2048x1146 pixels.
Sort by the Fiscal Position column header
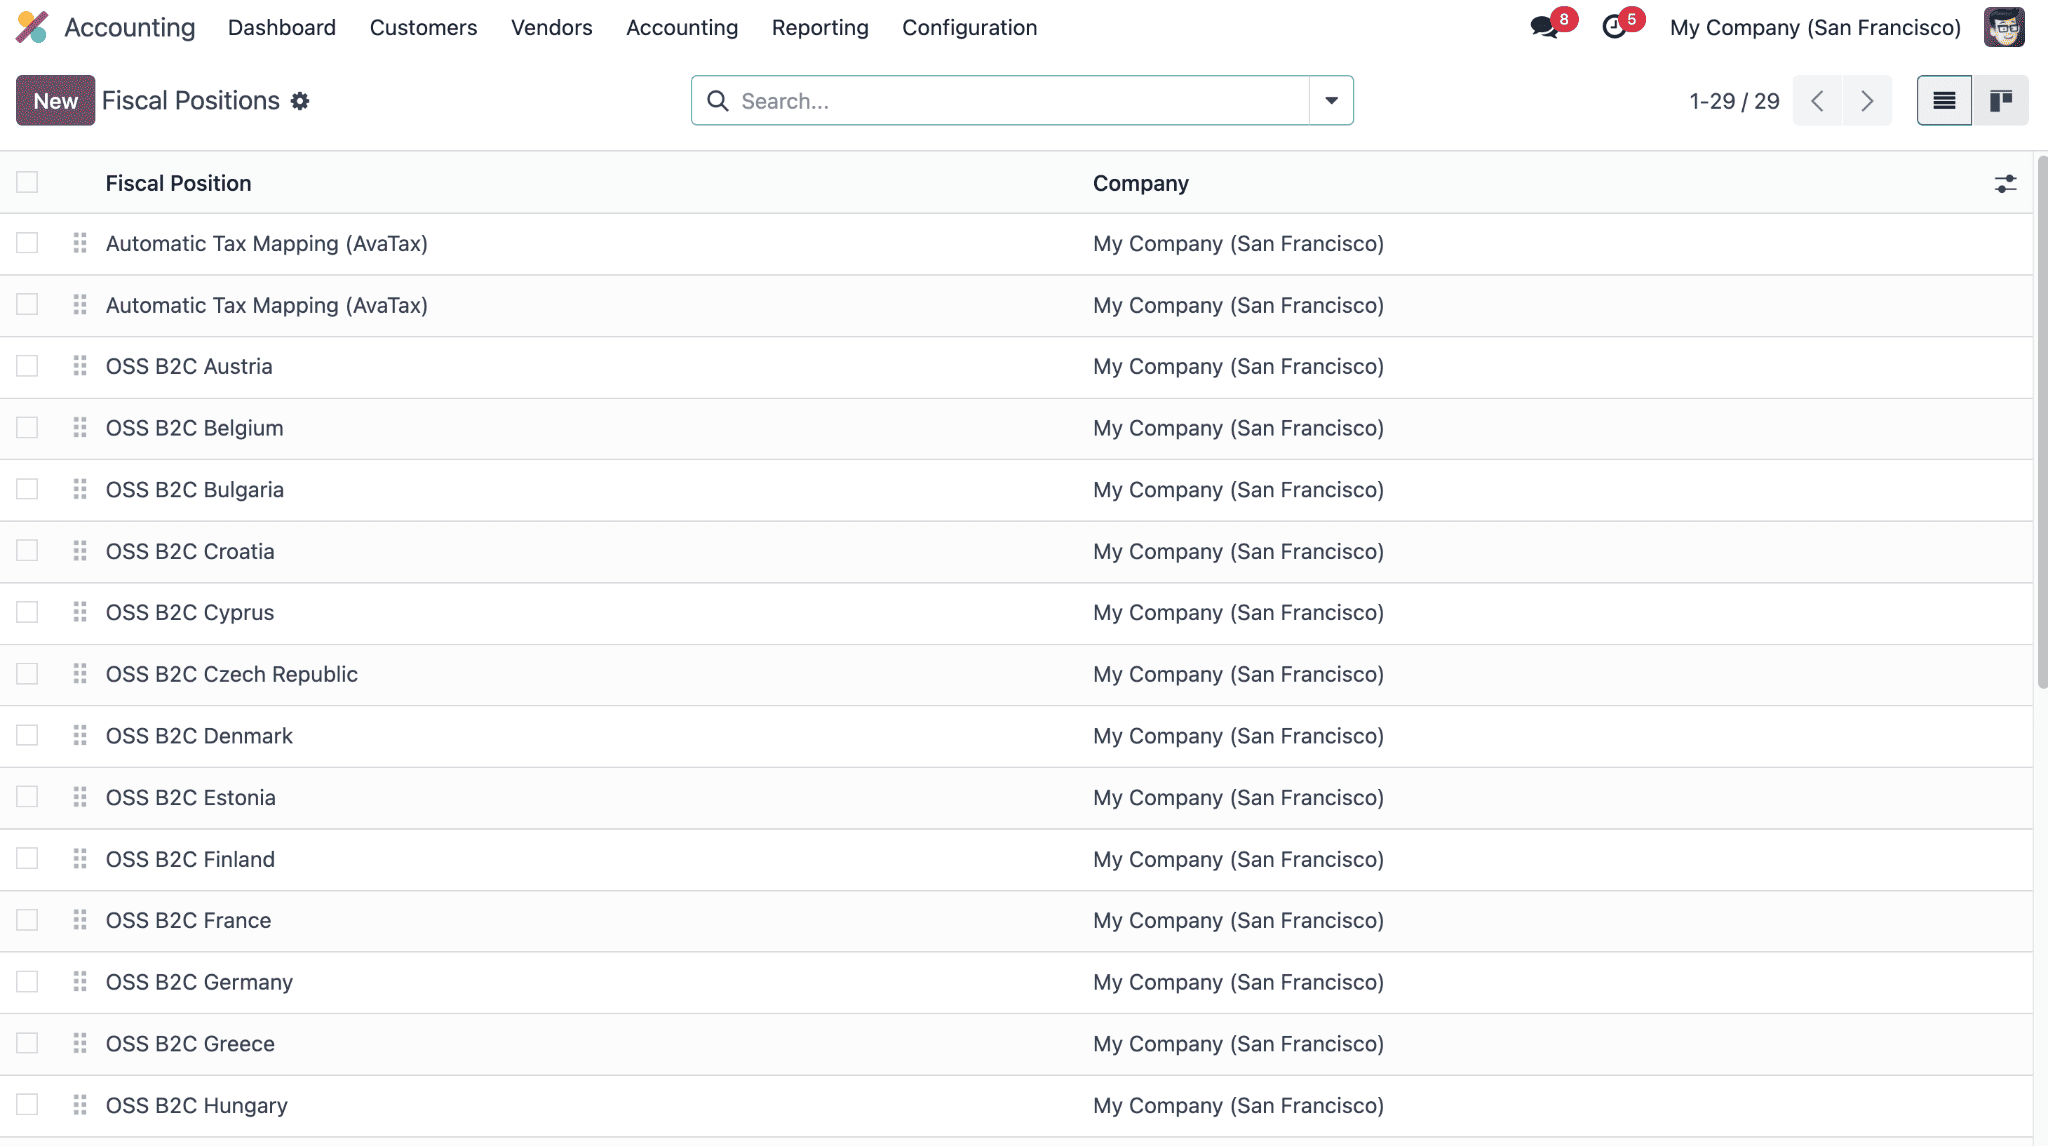[178, 183]
